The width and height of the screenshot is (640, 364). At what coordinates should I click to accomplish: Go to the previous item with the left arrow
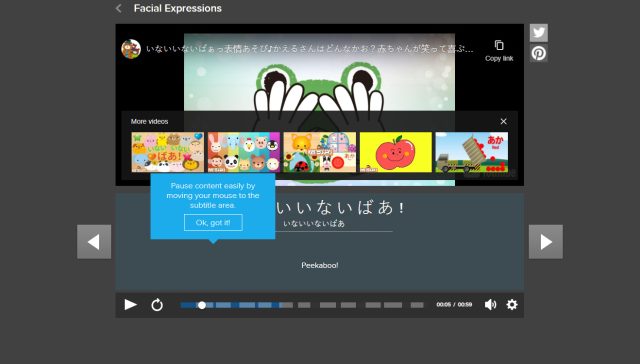tap(94, 242)
